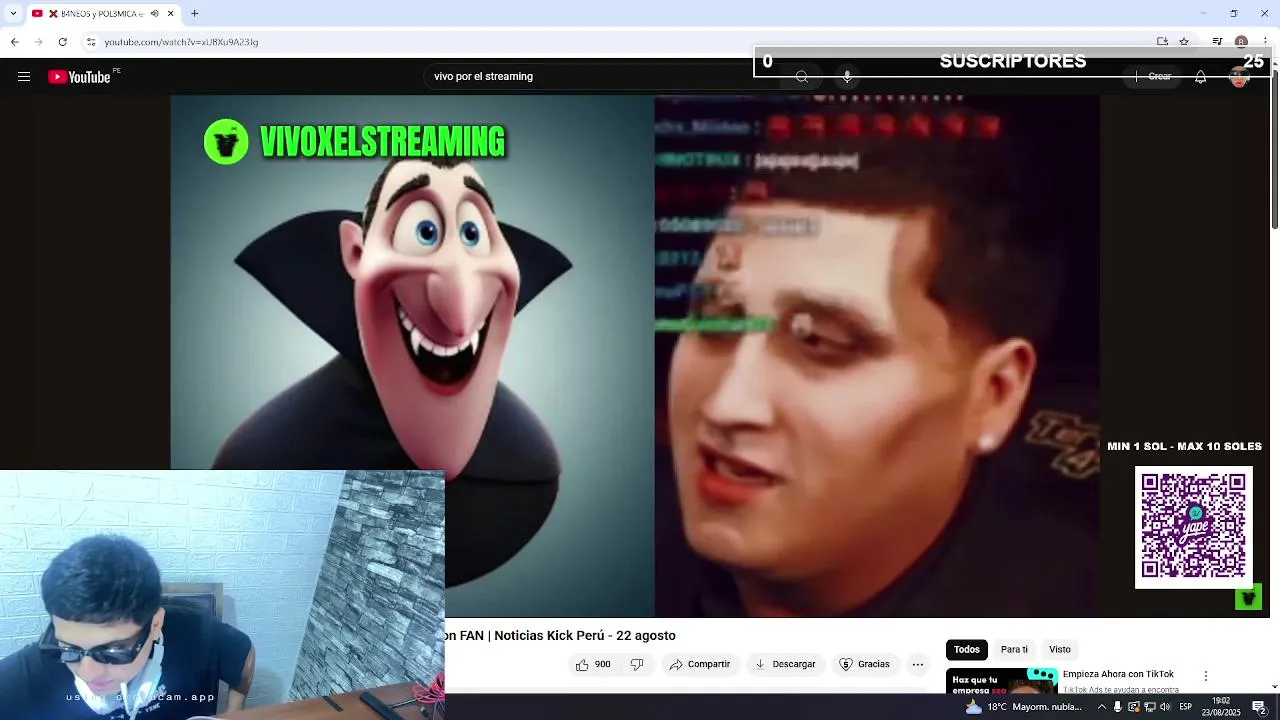Open a new browser tab

[x=195, y=13]
